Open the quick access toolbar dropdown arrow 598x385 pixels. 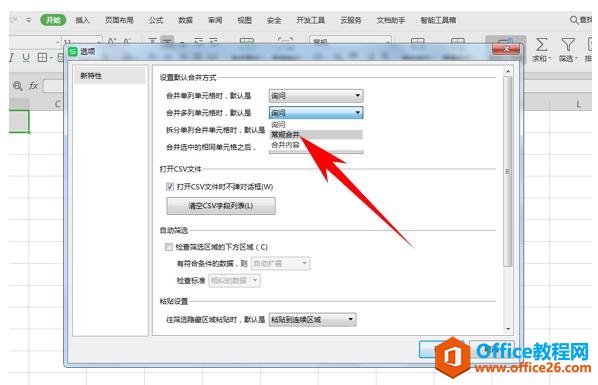tap(29, 19)
